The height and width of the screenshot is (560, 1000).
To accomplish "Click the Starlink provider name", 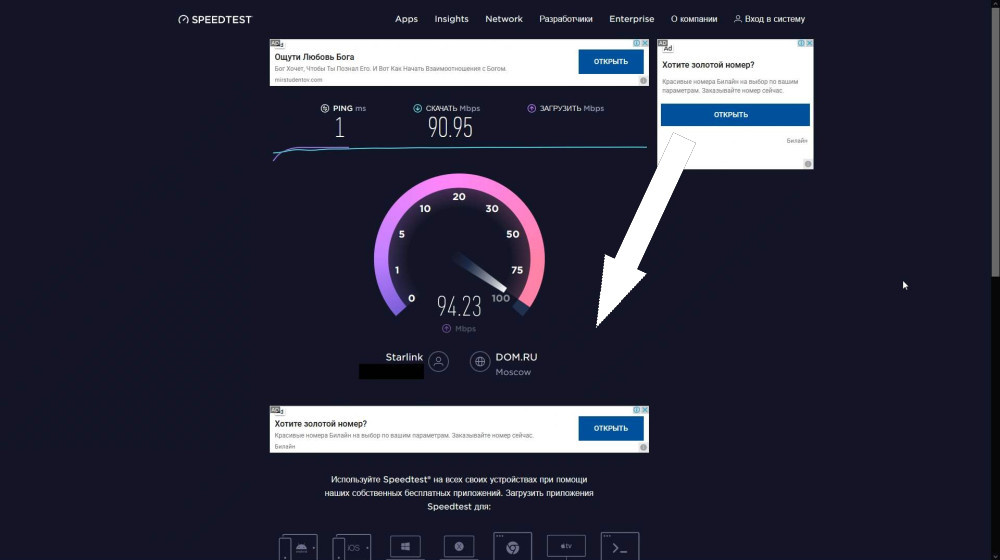I will point(404,357).
